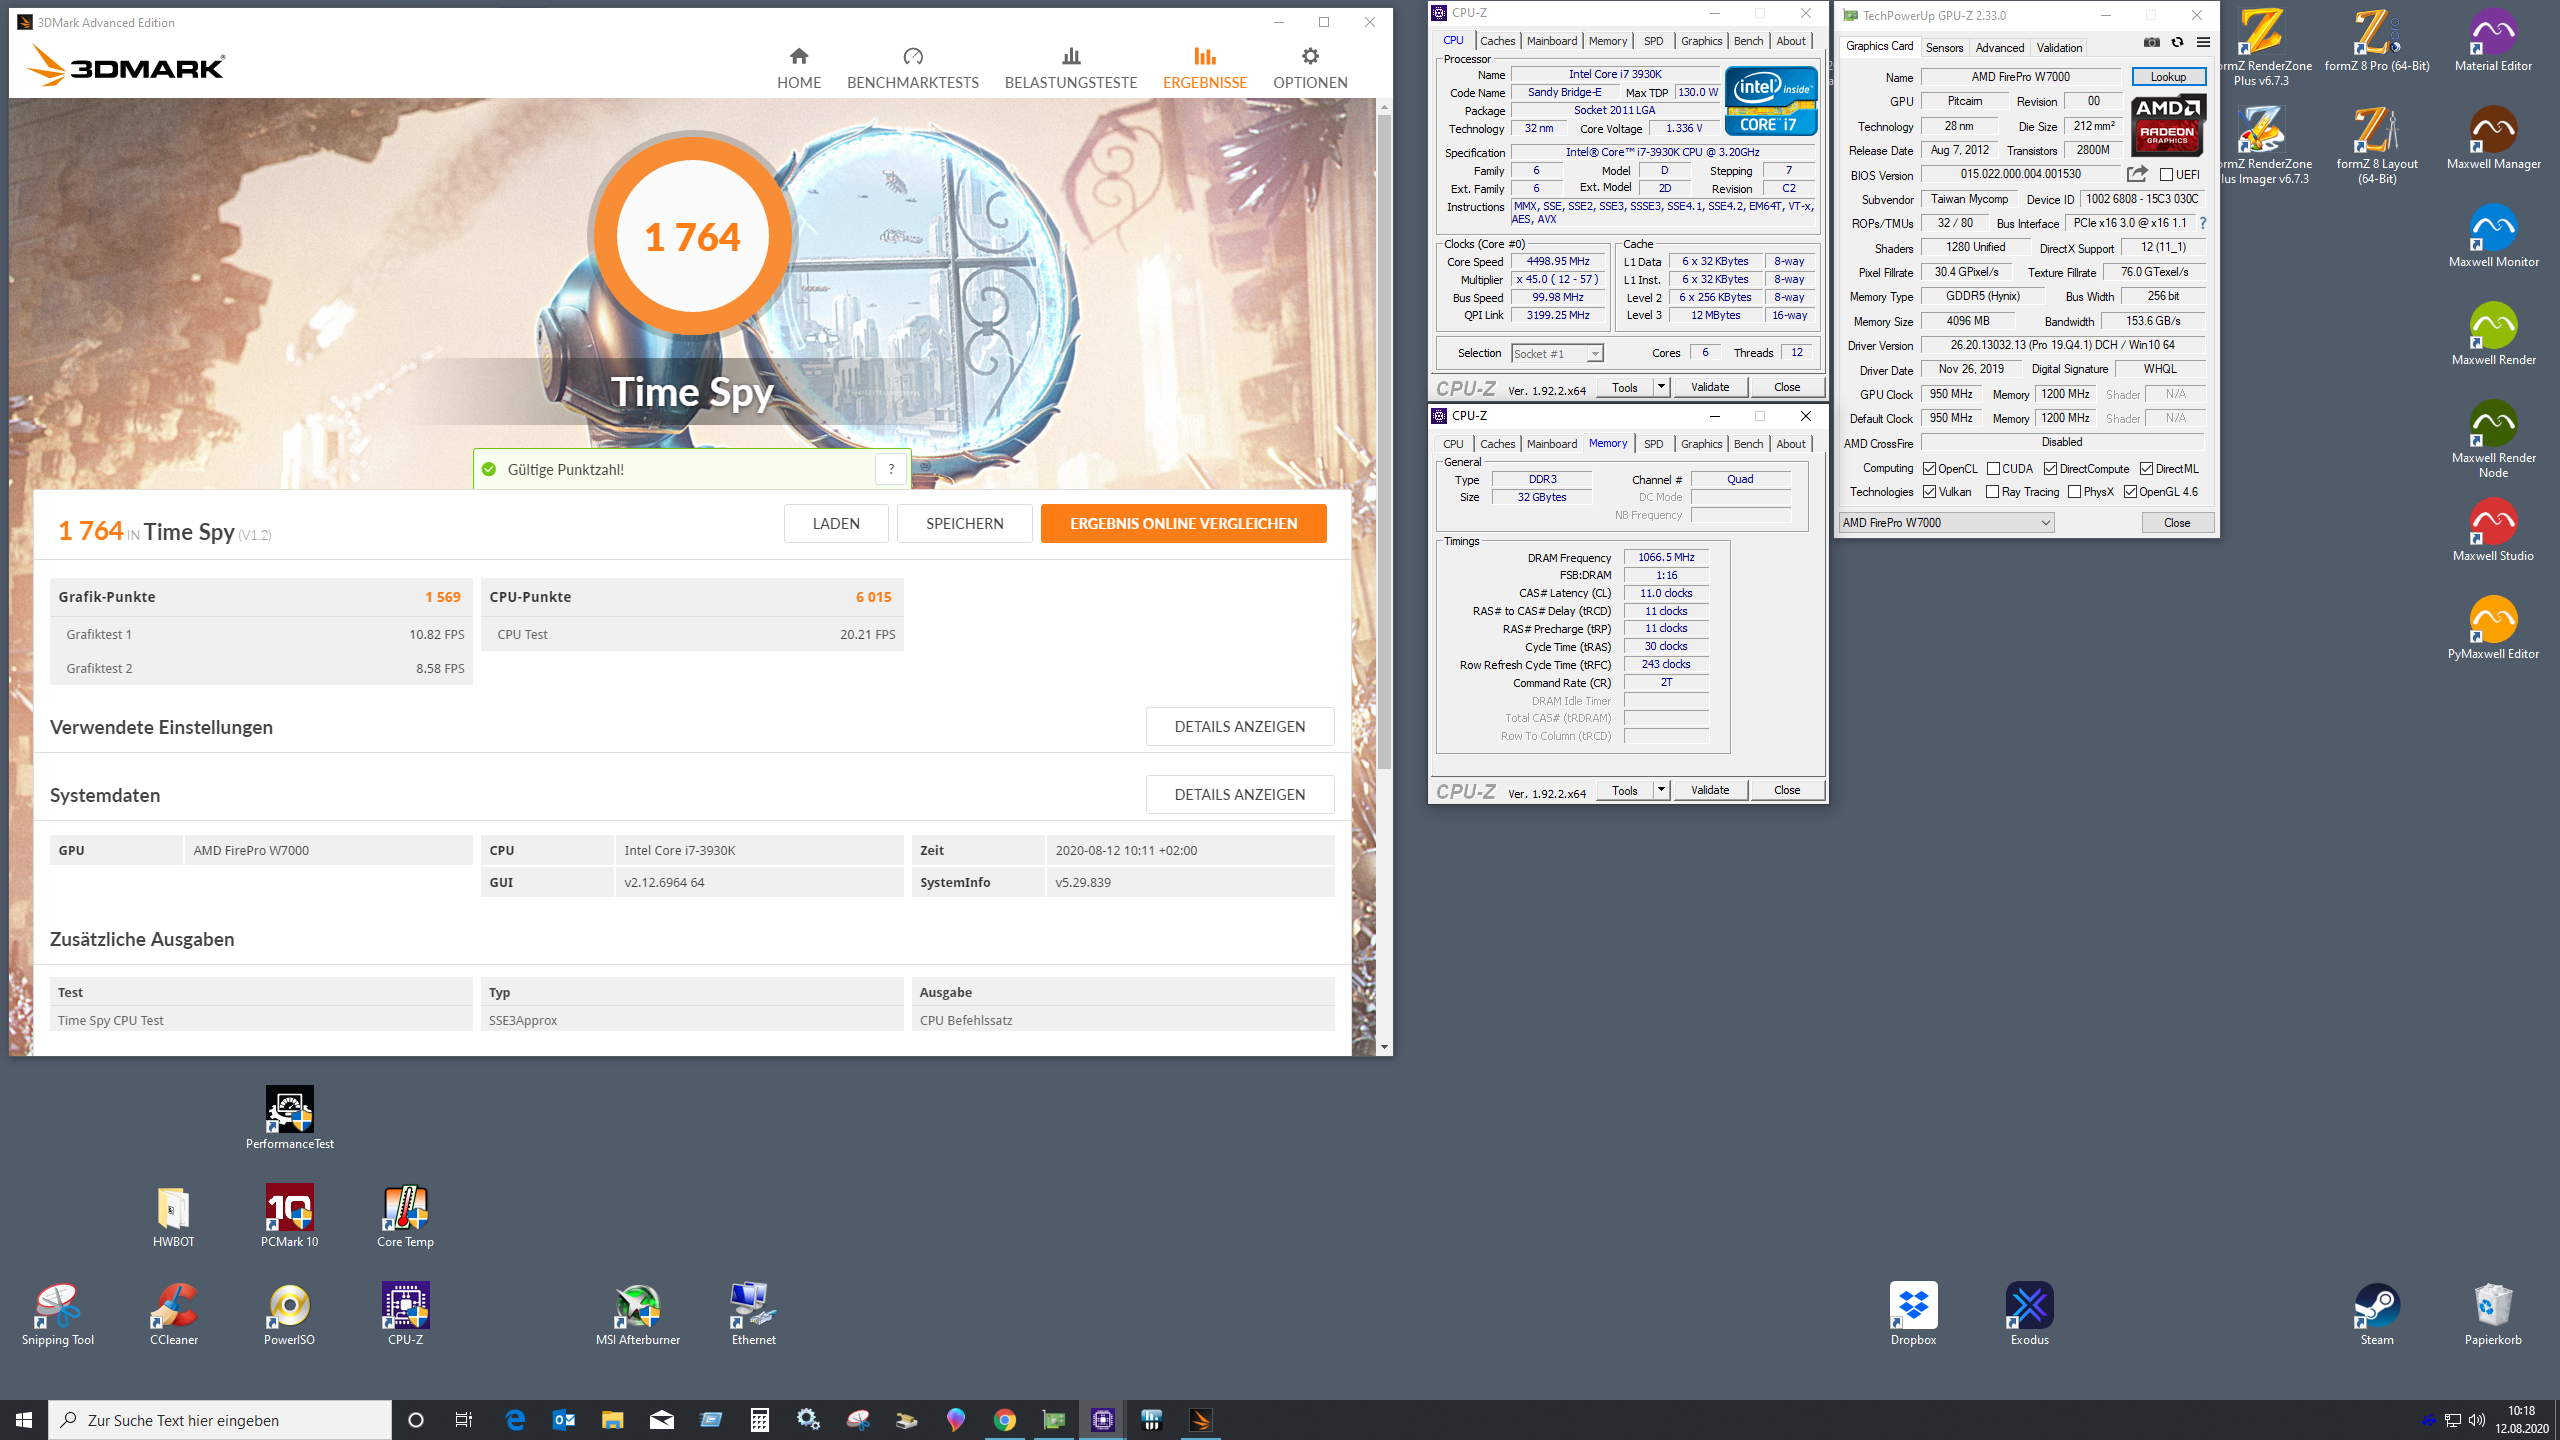Toggle the OpenCL checkbox in GPU-Z

pos(1929,469)
